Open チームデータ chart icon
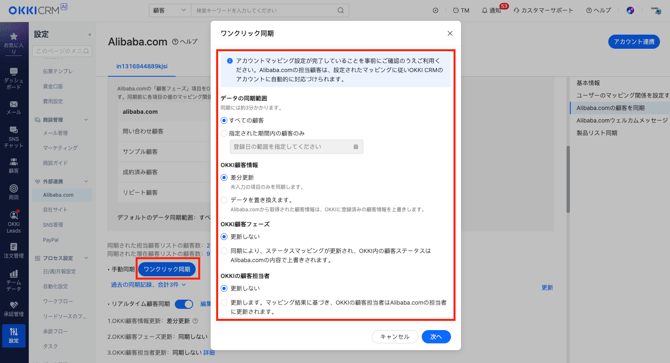Screen dimensions: 670x363 point(14,274)
